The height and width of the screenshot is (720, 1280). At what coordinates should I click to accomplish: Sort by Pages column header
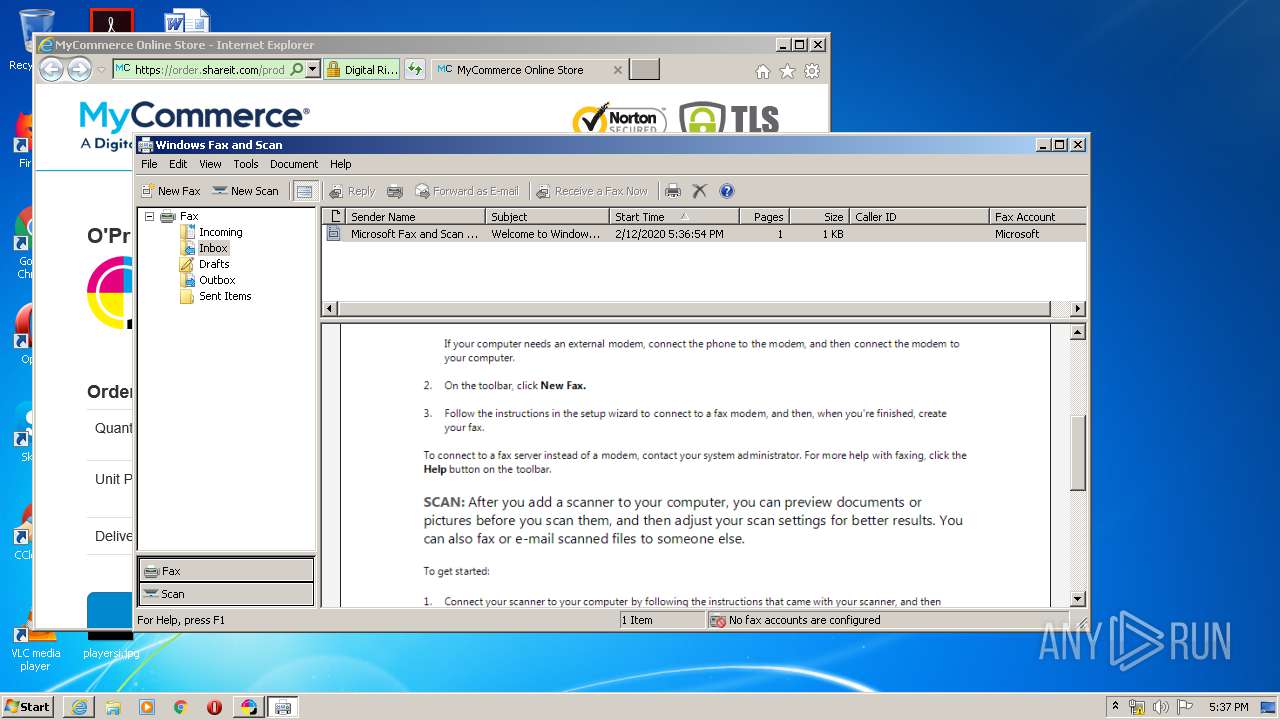click(764, 216)
